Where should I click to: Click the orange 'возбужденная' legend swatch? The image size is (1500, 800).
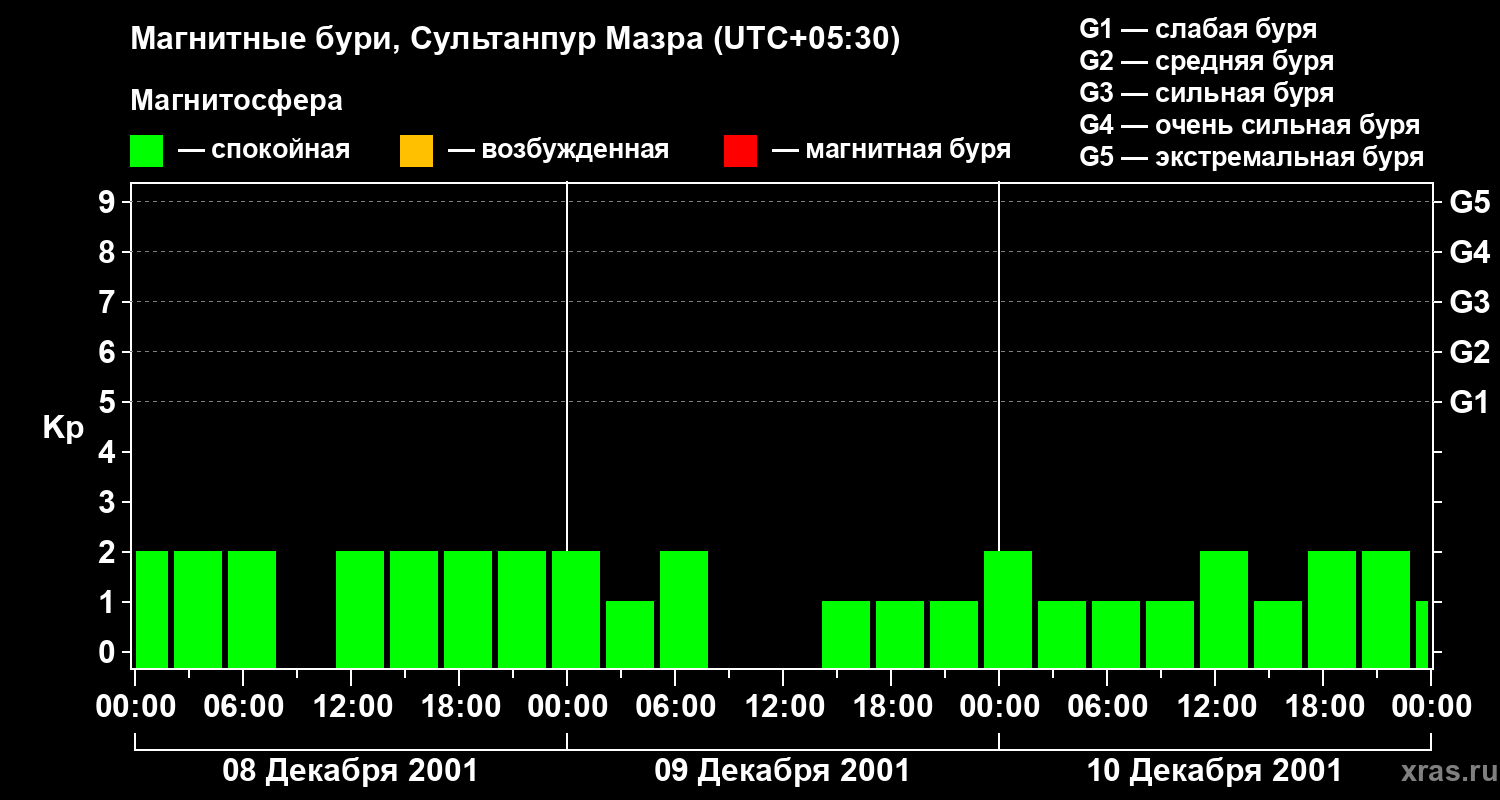pyautogui.click(x=416, y=151)
